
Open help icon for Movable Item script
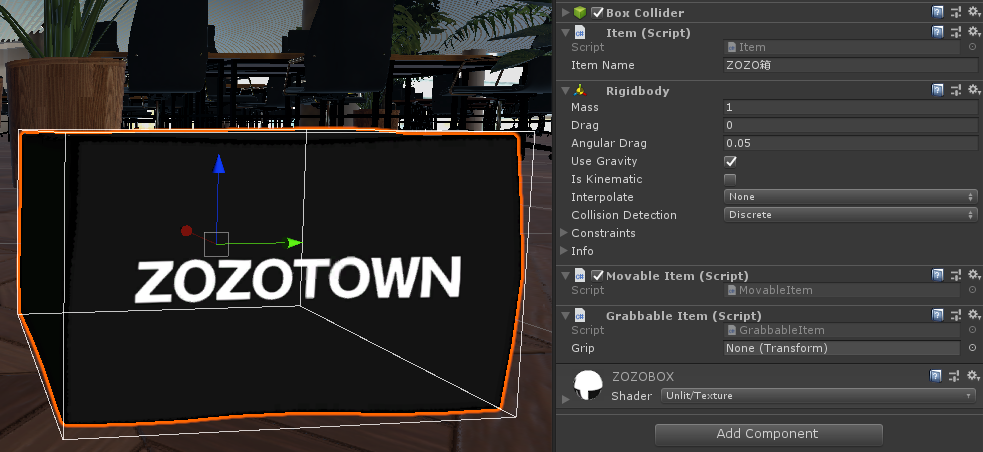pos(937,275)
